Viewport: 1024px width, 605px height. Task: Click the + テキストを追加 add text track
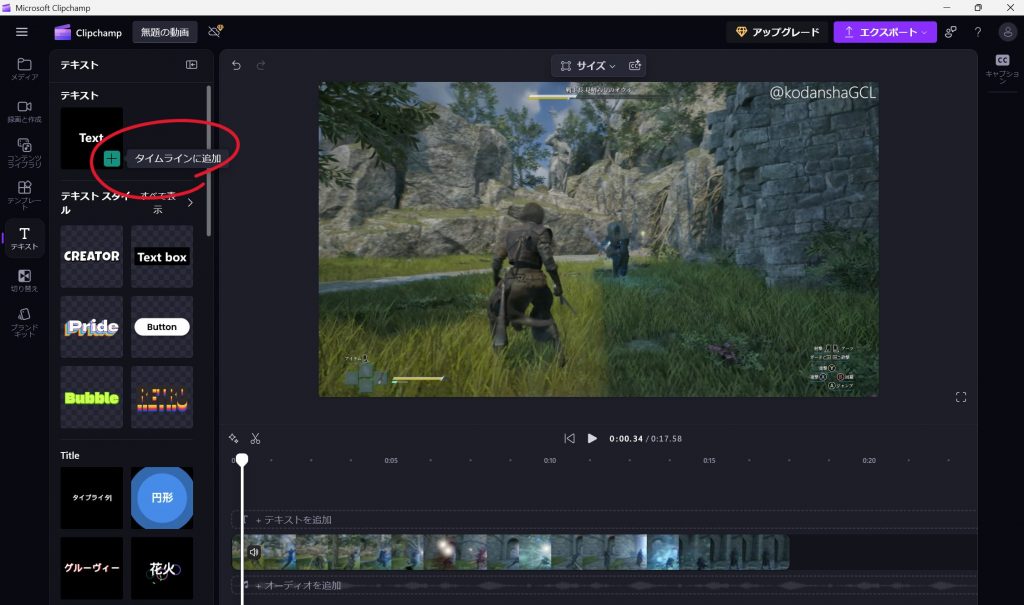coord(604,520)
